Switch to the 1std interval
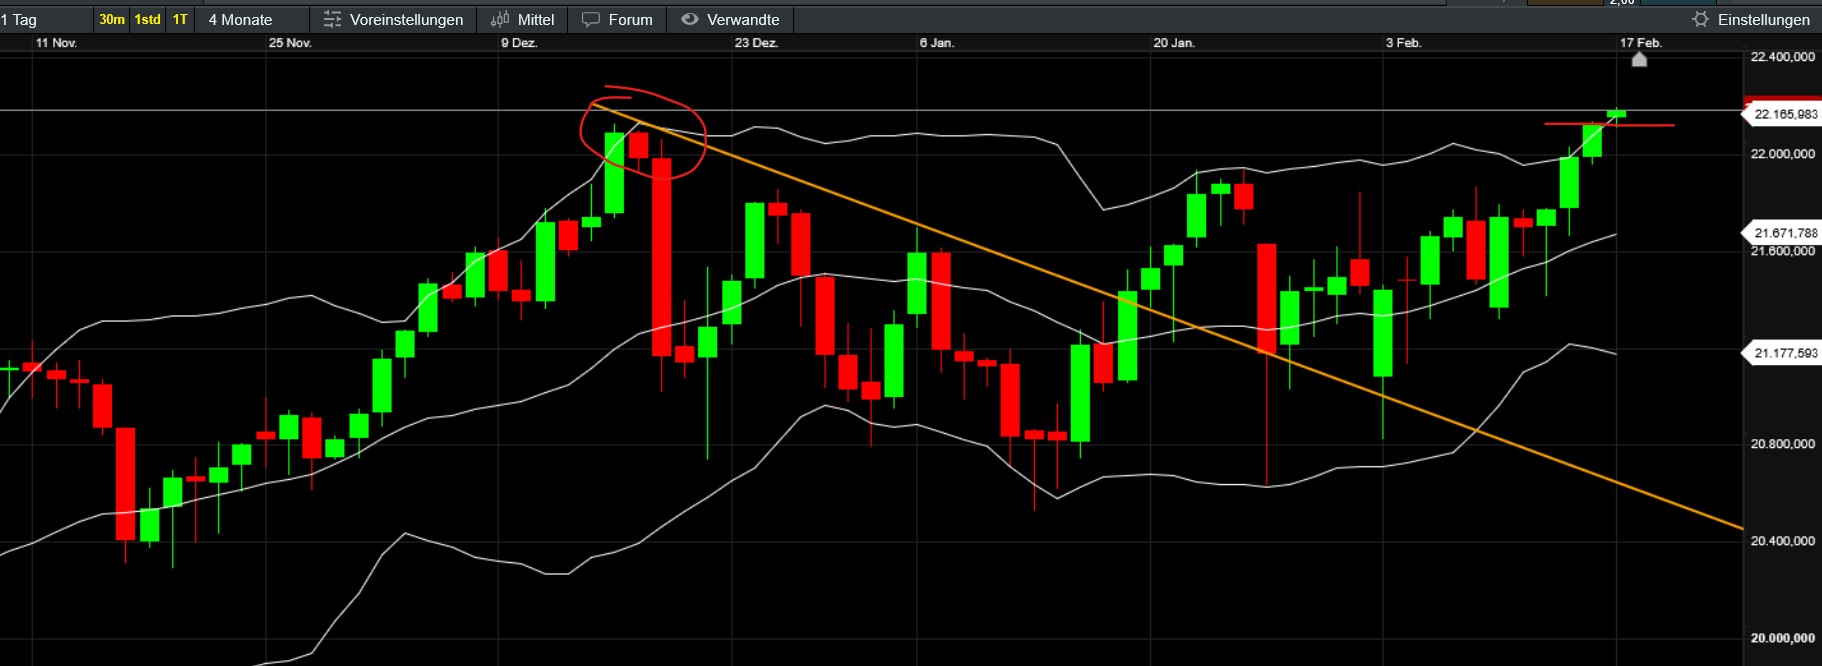This screenshot has width=1822, height=666. pyautogui.click(x=148, y=19)
